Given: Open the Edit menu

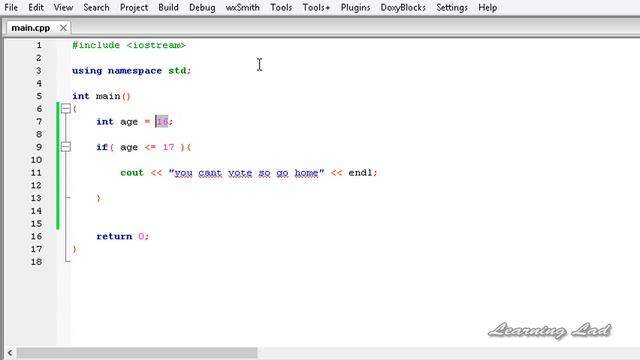Looking at the screenshot, I should point(36,7).
